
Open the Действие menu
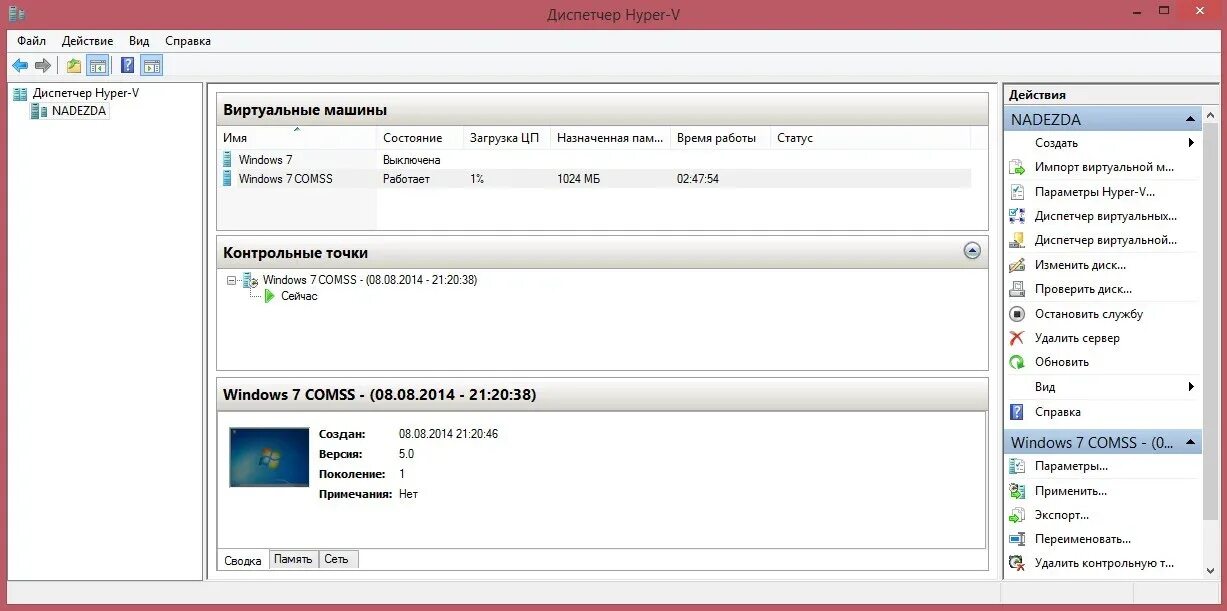click(x=87, y=41)
